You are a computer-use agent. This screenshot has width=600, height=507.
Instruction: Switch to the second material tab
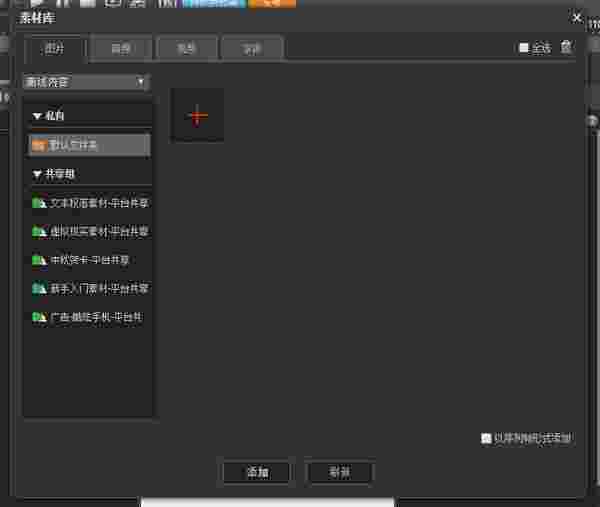coord(119,47)
